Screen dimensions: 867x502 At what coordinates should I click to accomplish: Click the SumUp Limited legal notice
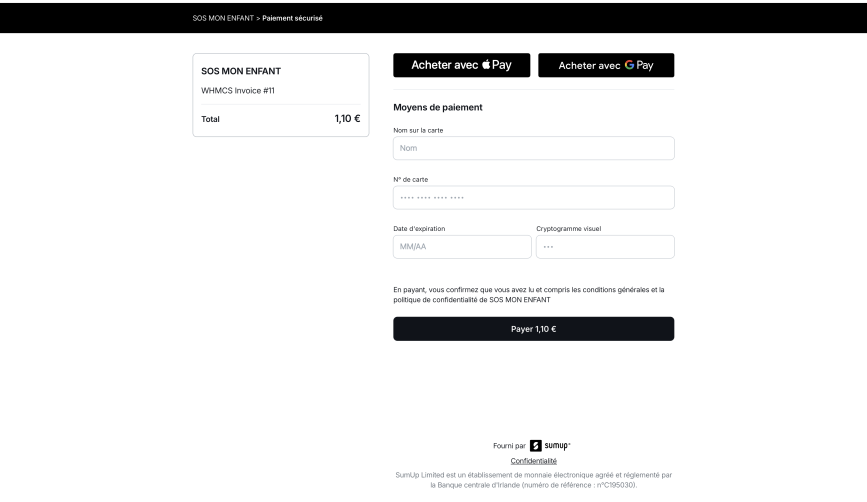[x=533, y=479]
